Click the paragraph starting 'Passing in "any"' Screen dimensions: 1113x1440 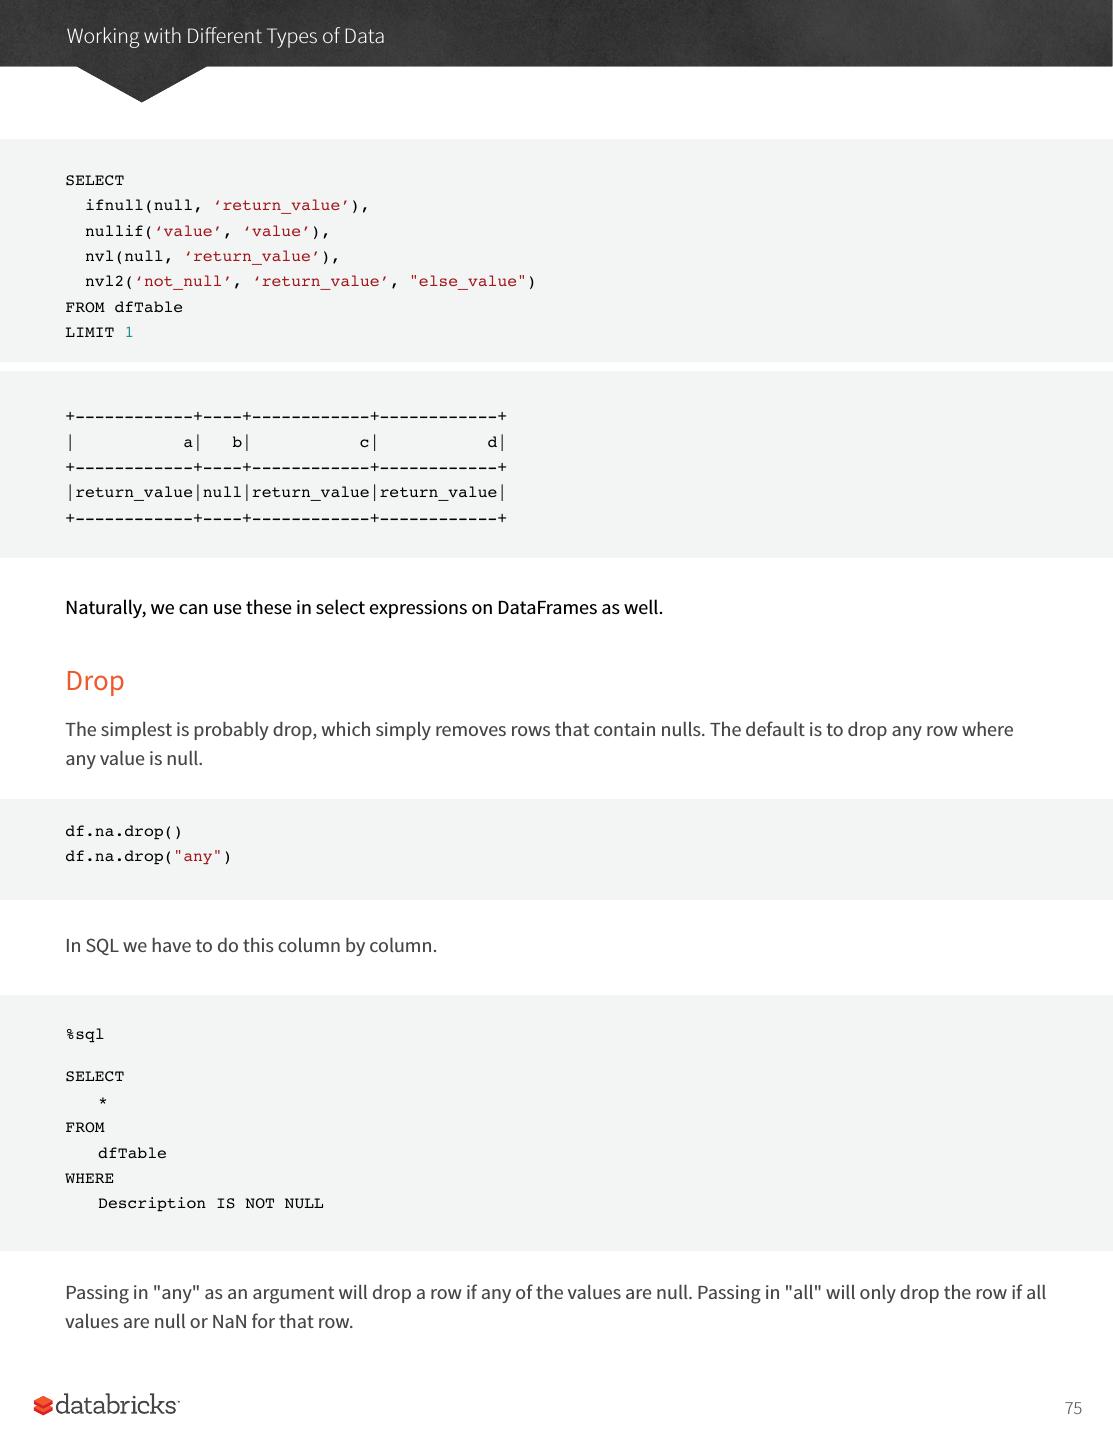pos(555,1307)
